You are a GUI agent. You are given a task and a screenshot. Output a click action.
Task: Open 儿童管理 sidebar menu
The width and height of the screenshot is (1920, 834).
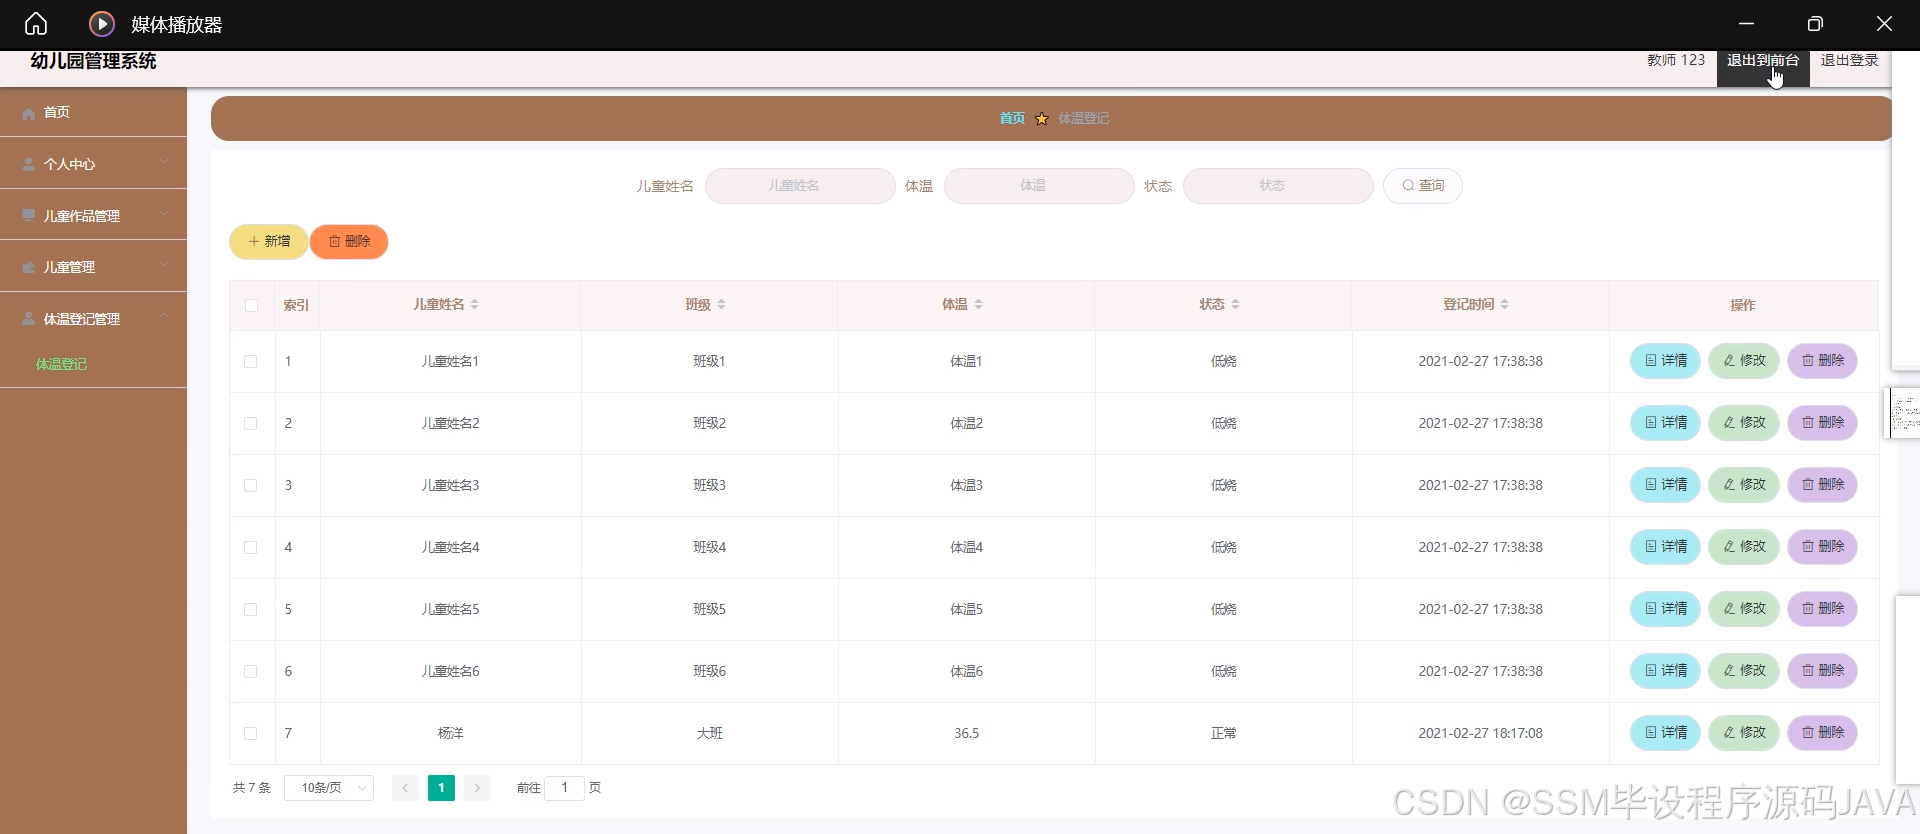pos(93,267)
